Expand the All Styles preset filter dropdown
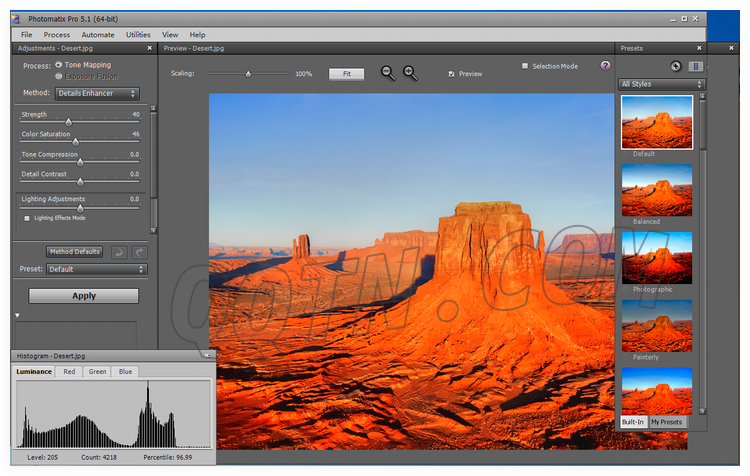Screen dimensions: 750x476 coord(661,84)
